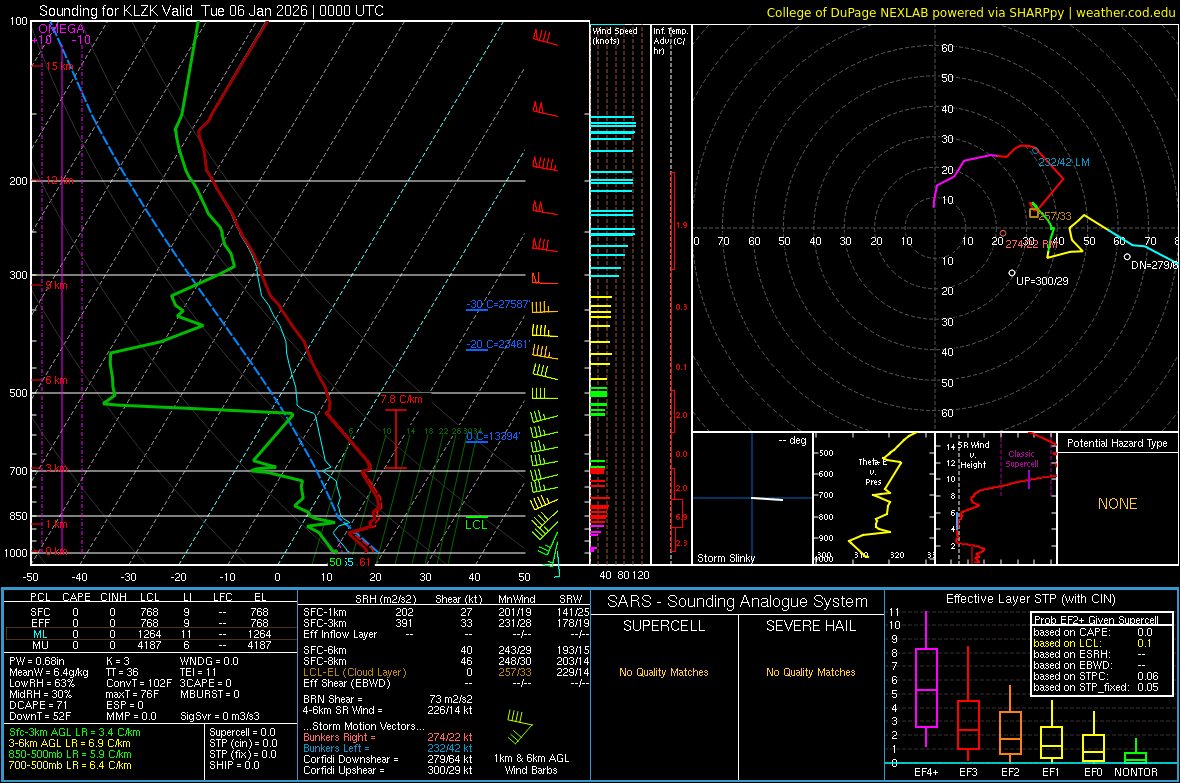Click the 'SigSvr = 0 m3/s3' value
This screenshot has height=783, width=1180.
220,716
